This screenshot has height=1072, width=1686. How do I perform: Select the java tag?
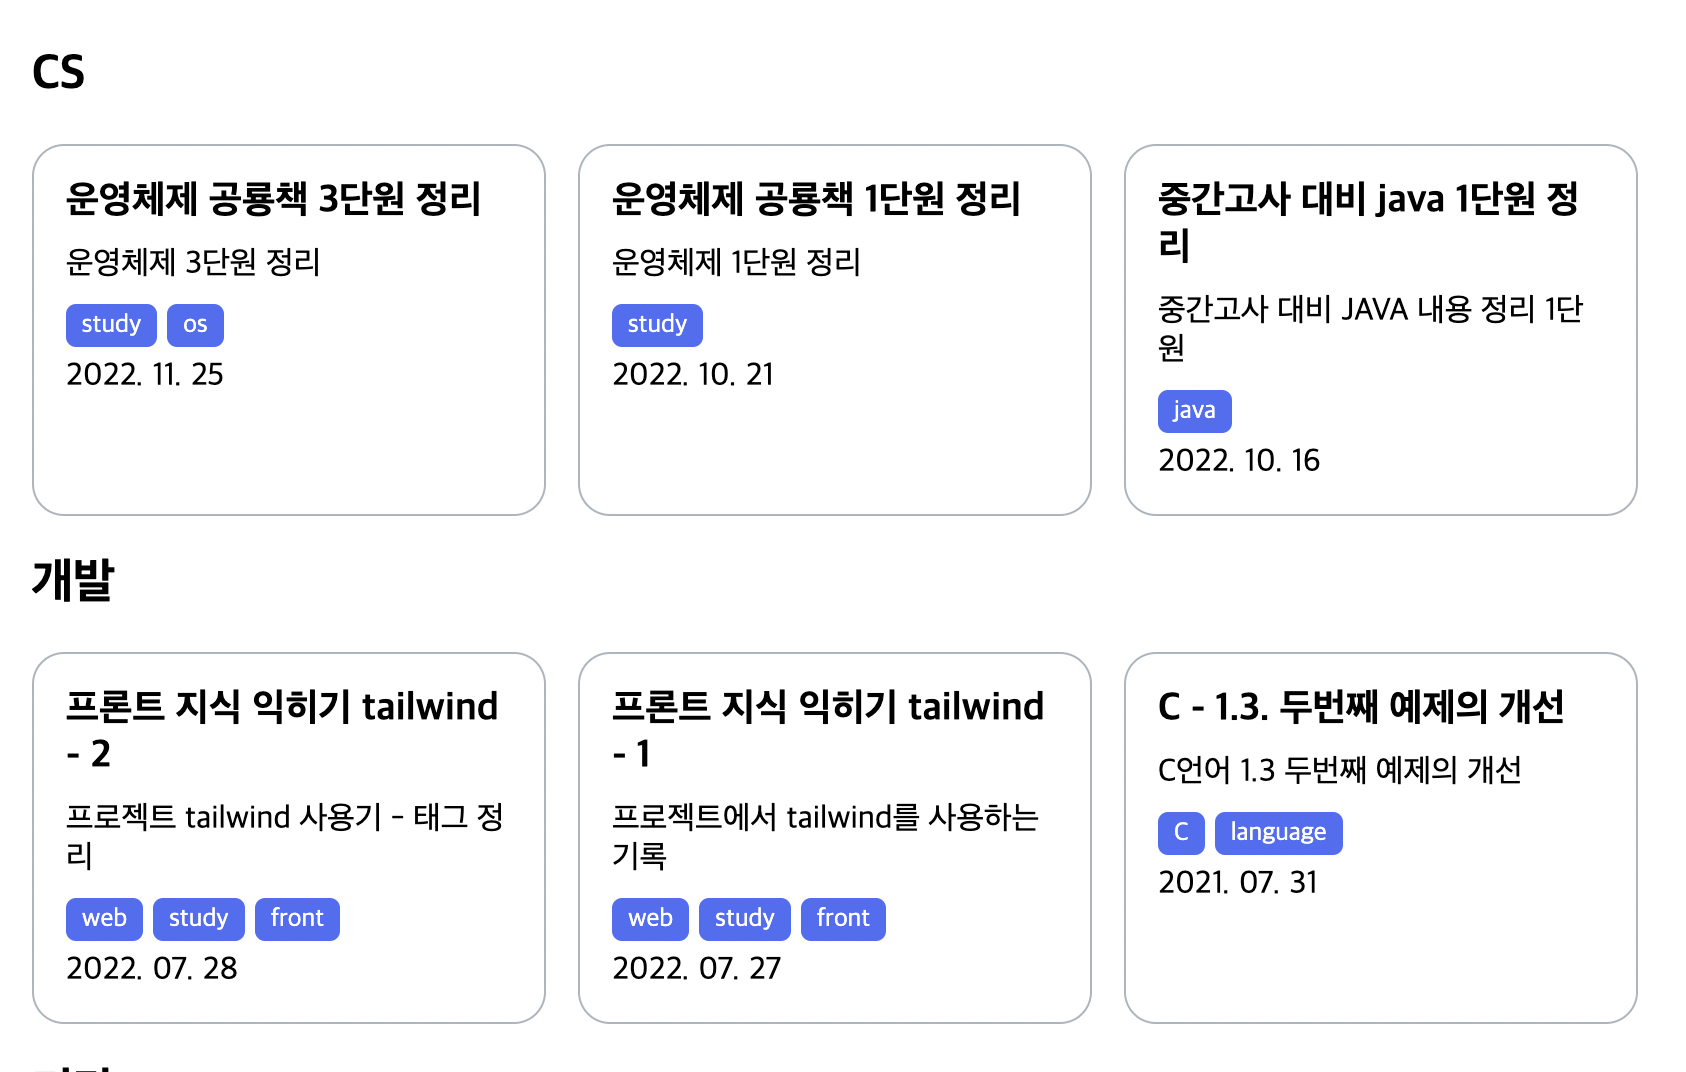click(x=1194, y=411)
